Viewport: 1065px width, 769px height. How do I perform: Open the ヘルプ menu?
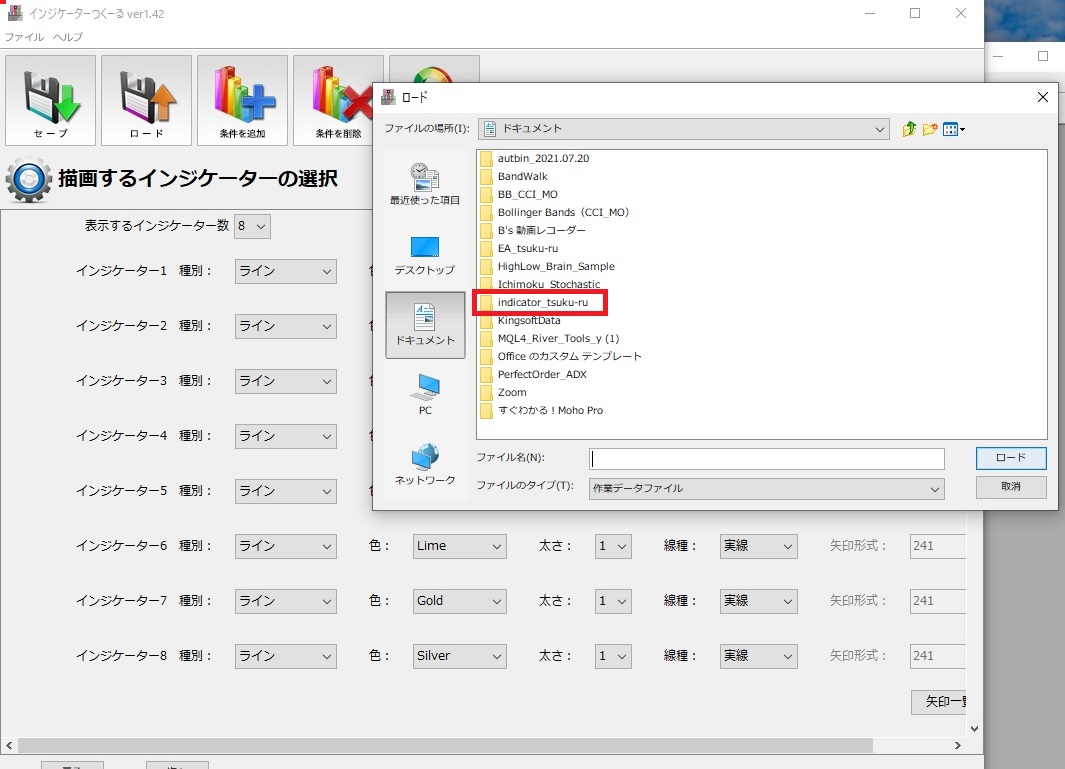click(68, 37)
